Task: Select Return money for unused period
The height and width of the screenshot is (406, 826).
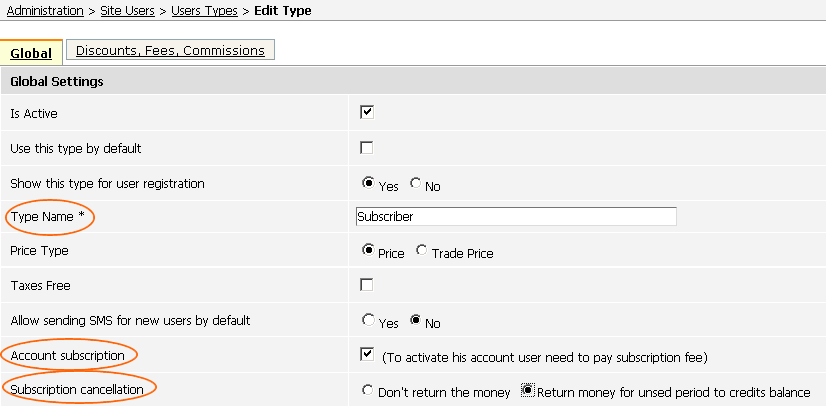Action: tap(528, 390)
